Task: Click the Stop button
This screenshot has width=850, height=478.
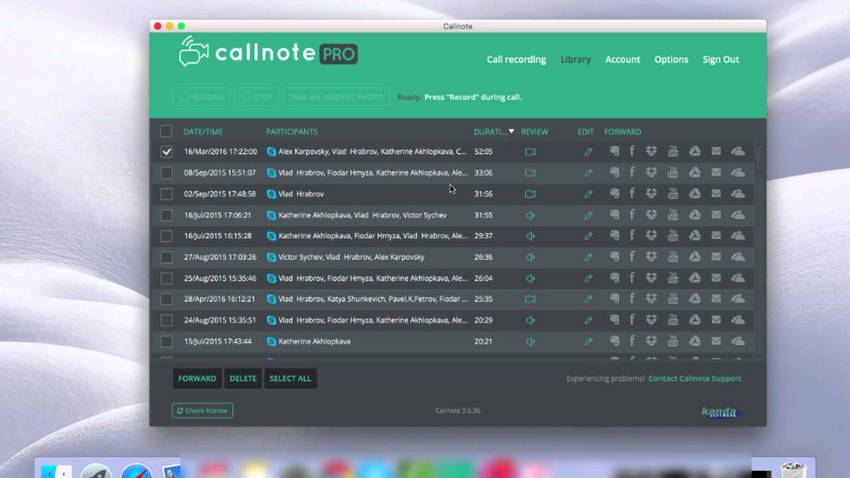Action: coord(257,97)
